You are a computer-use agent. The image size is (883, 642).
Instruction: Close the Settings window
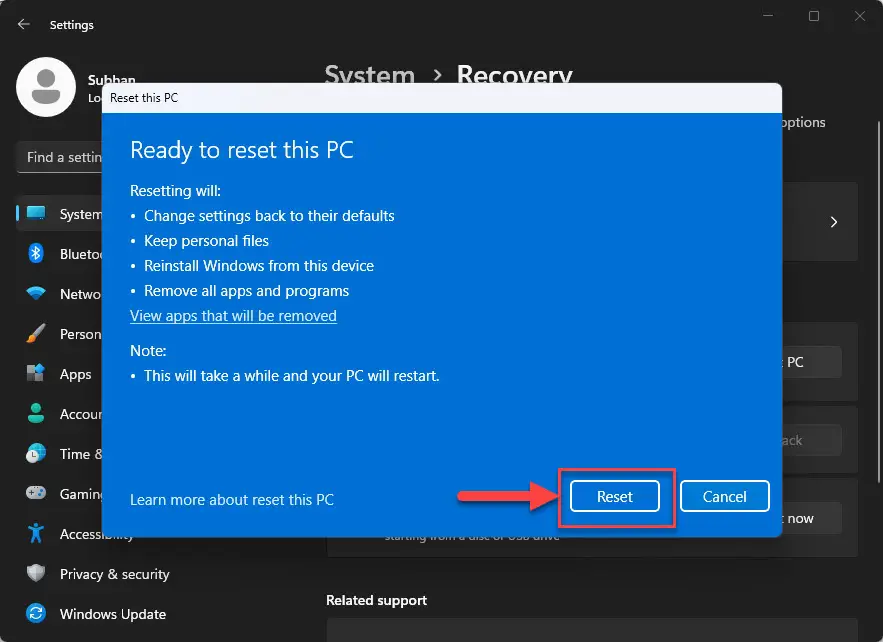(x=859, y=16)
